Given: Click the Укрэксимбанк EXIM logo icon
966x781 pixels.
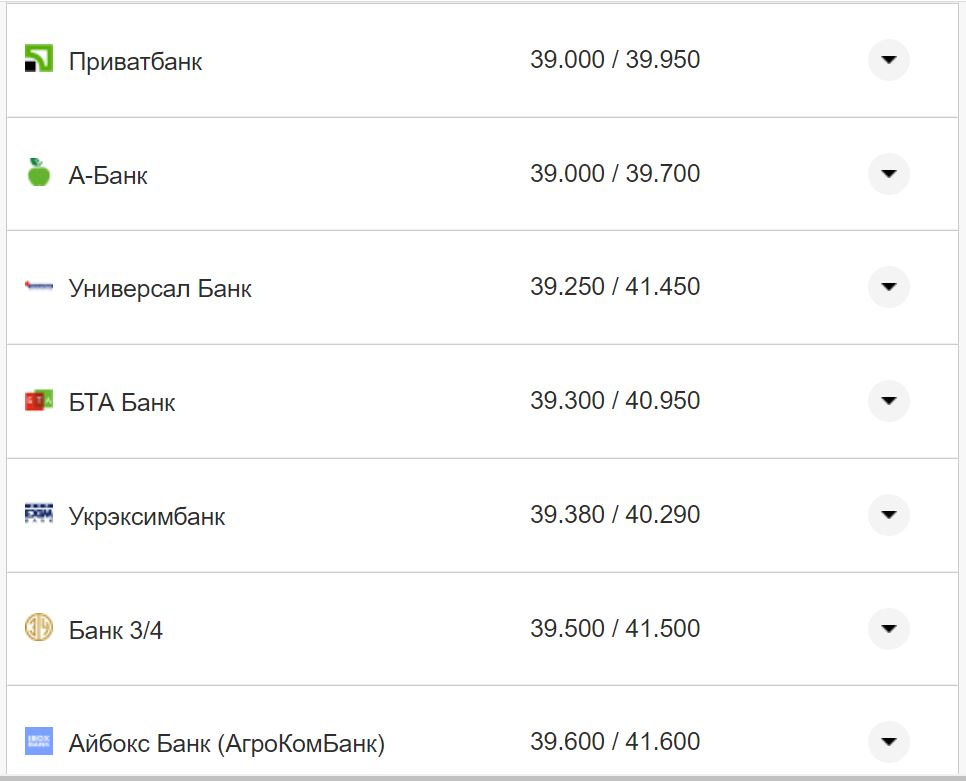Looking at the screenshot, I should click(x=38, y=515).
